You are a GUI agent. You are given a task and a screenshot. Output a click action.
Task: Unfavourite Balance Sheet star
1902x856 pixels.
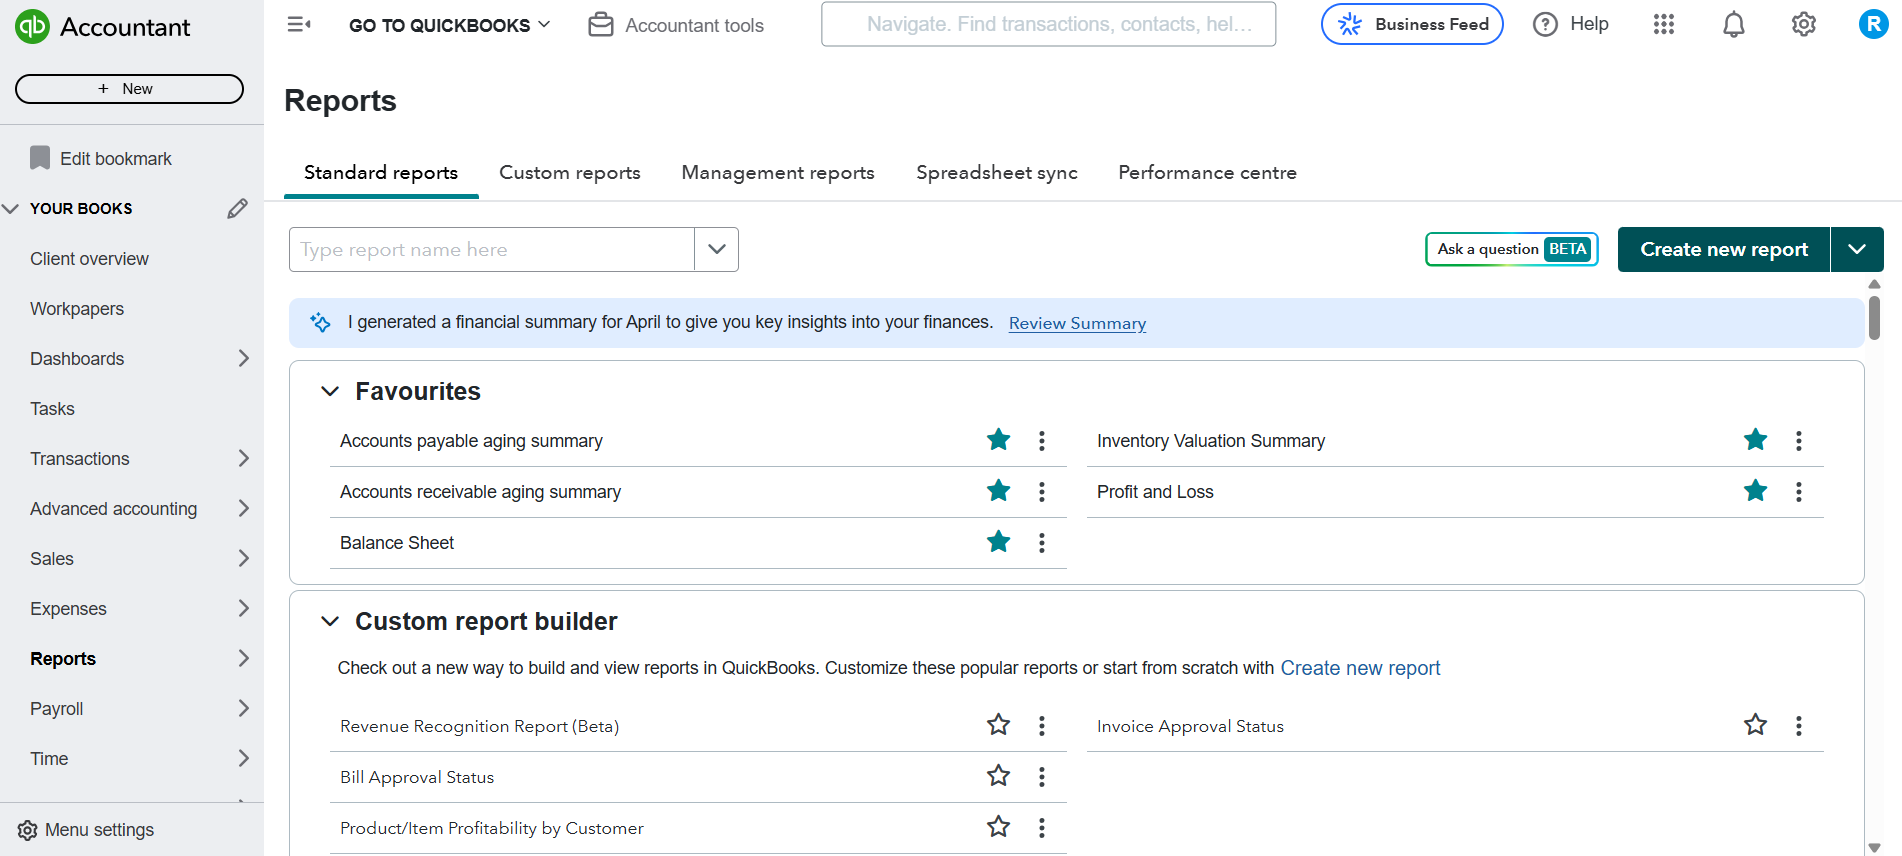tap(998, 542)
